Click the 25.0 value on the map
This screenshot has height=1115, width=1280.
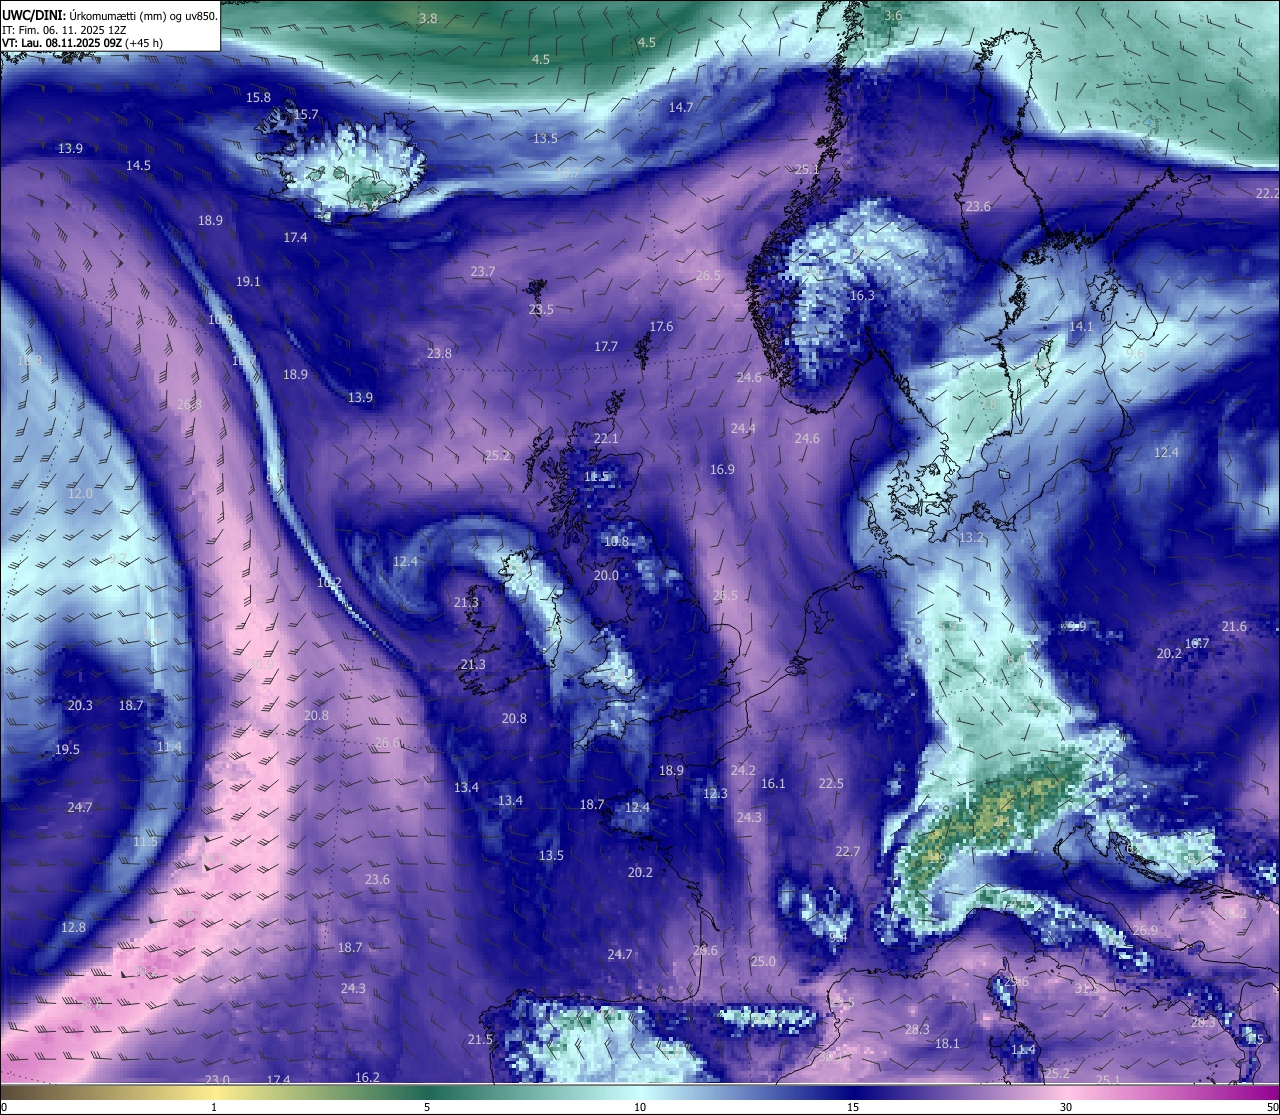(763, 962)
